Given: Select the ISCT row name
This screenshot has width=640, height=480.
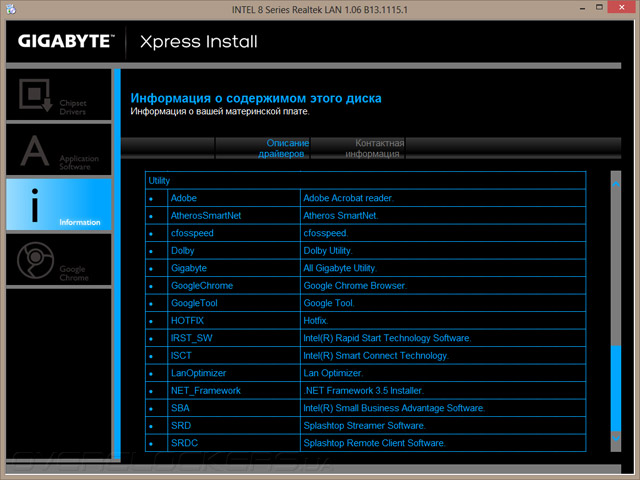Looking at the screenshot, I should click(x=181, y=356).
